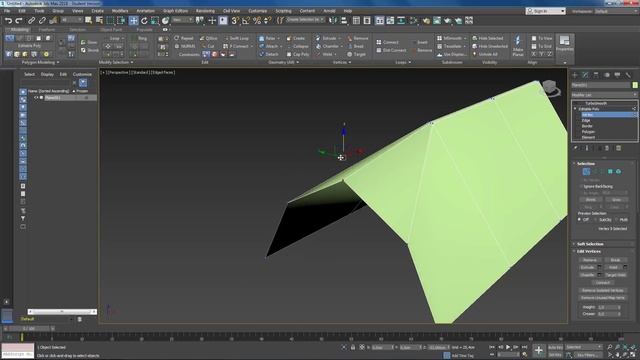Screen dimensions: 640x360
Task: Click the Break button in Edit Vertices
Action: [x=616, y=260]
